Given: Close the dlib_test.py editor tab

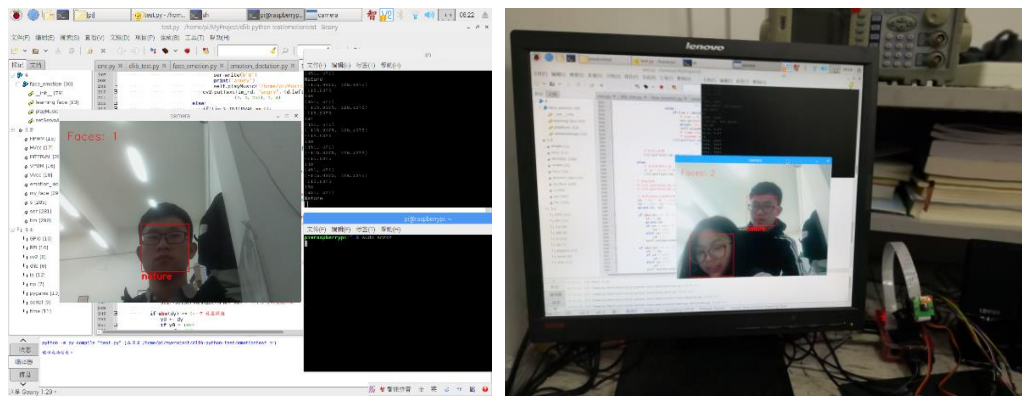Looking at the screenshot, I should 164,67.
